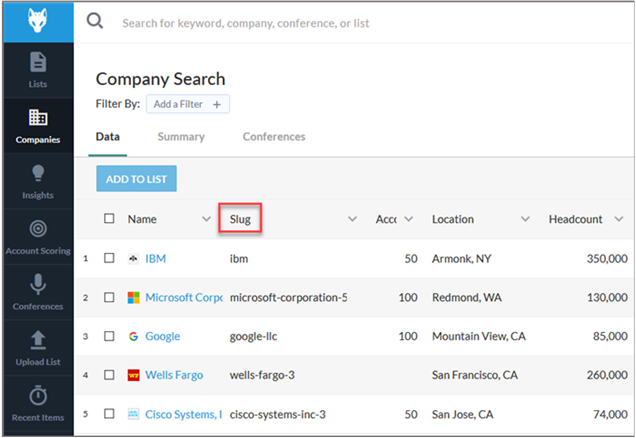Open the Account Scoring target icon
The image size is (636, 438).
tap(37, 230)
